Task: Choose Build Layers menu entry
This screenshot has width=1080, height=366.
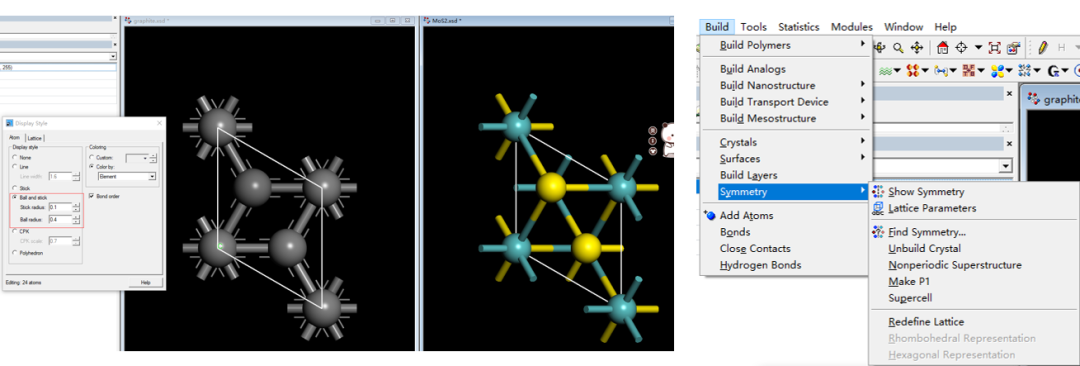Action: click(749, 175)
